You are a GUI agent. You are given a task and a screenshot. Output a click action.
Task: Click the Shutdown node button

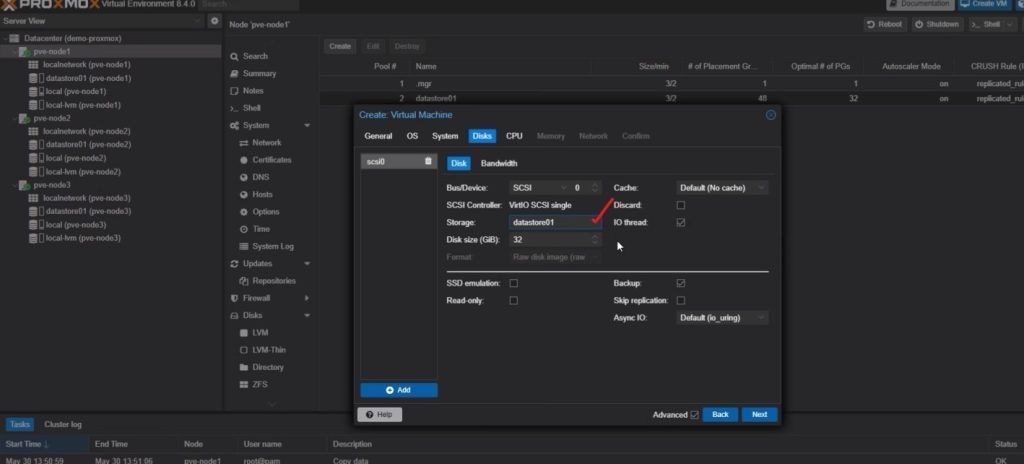(936, 24)
